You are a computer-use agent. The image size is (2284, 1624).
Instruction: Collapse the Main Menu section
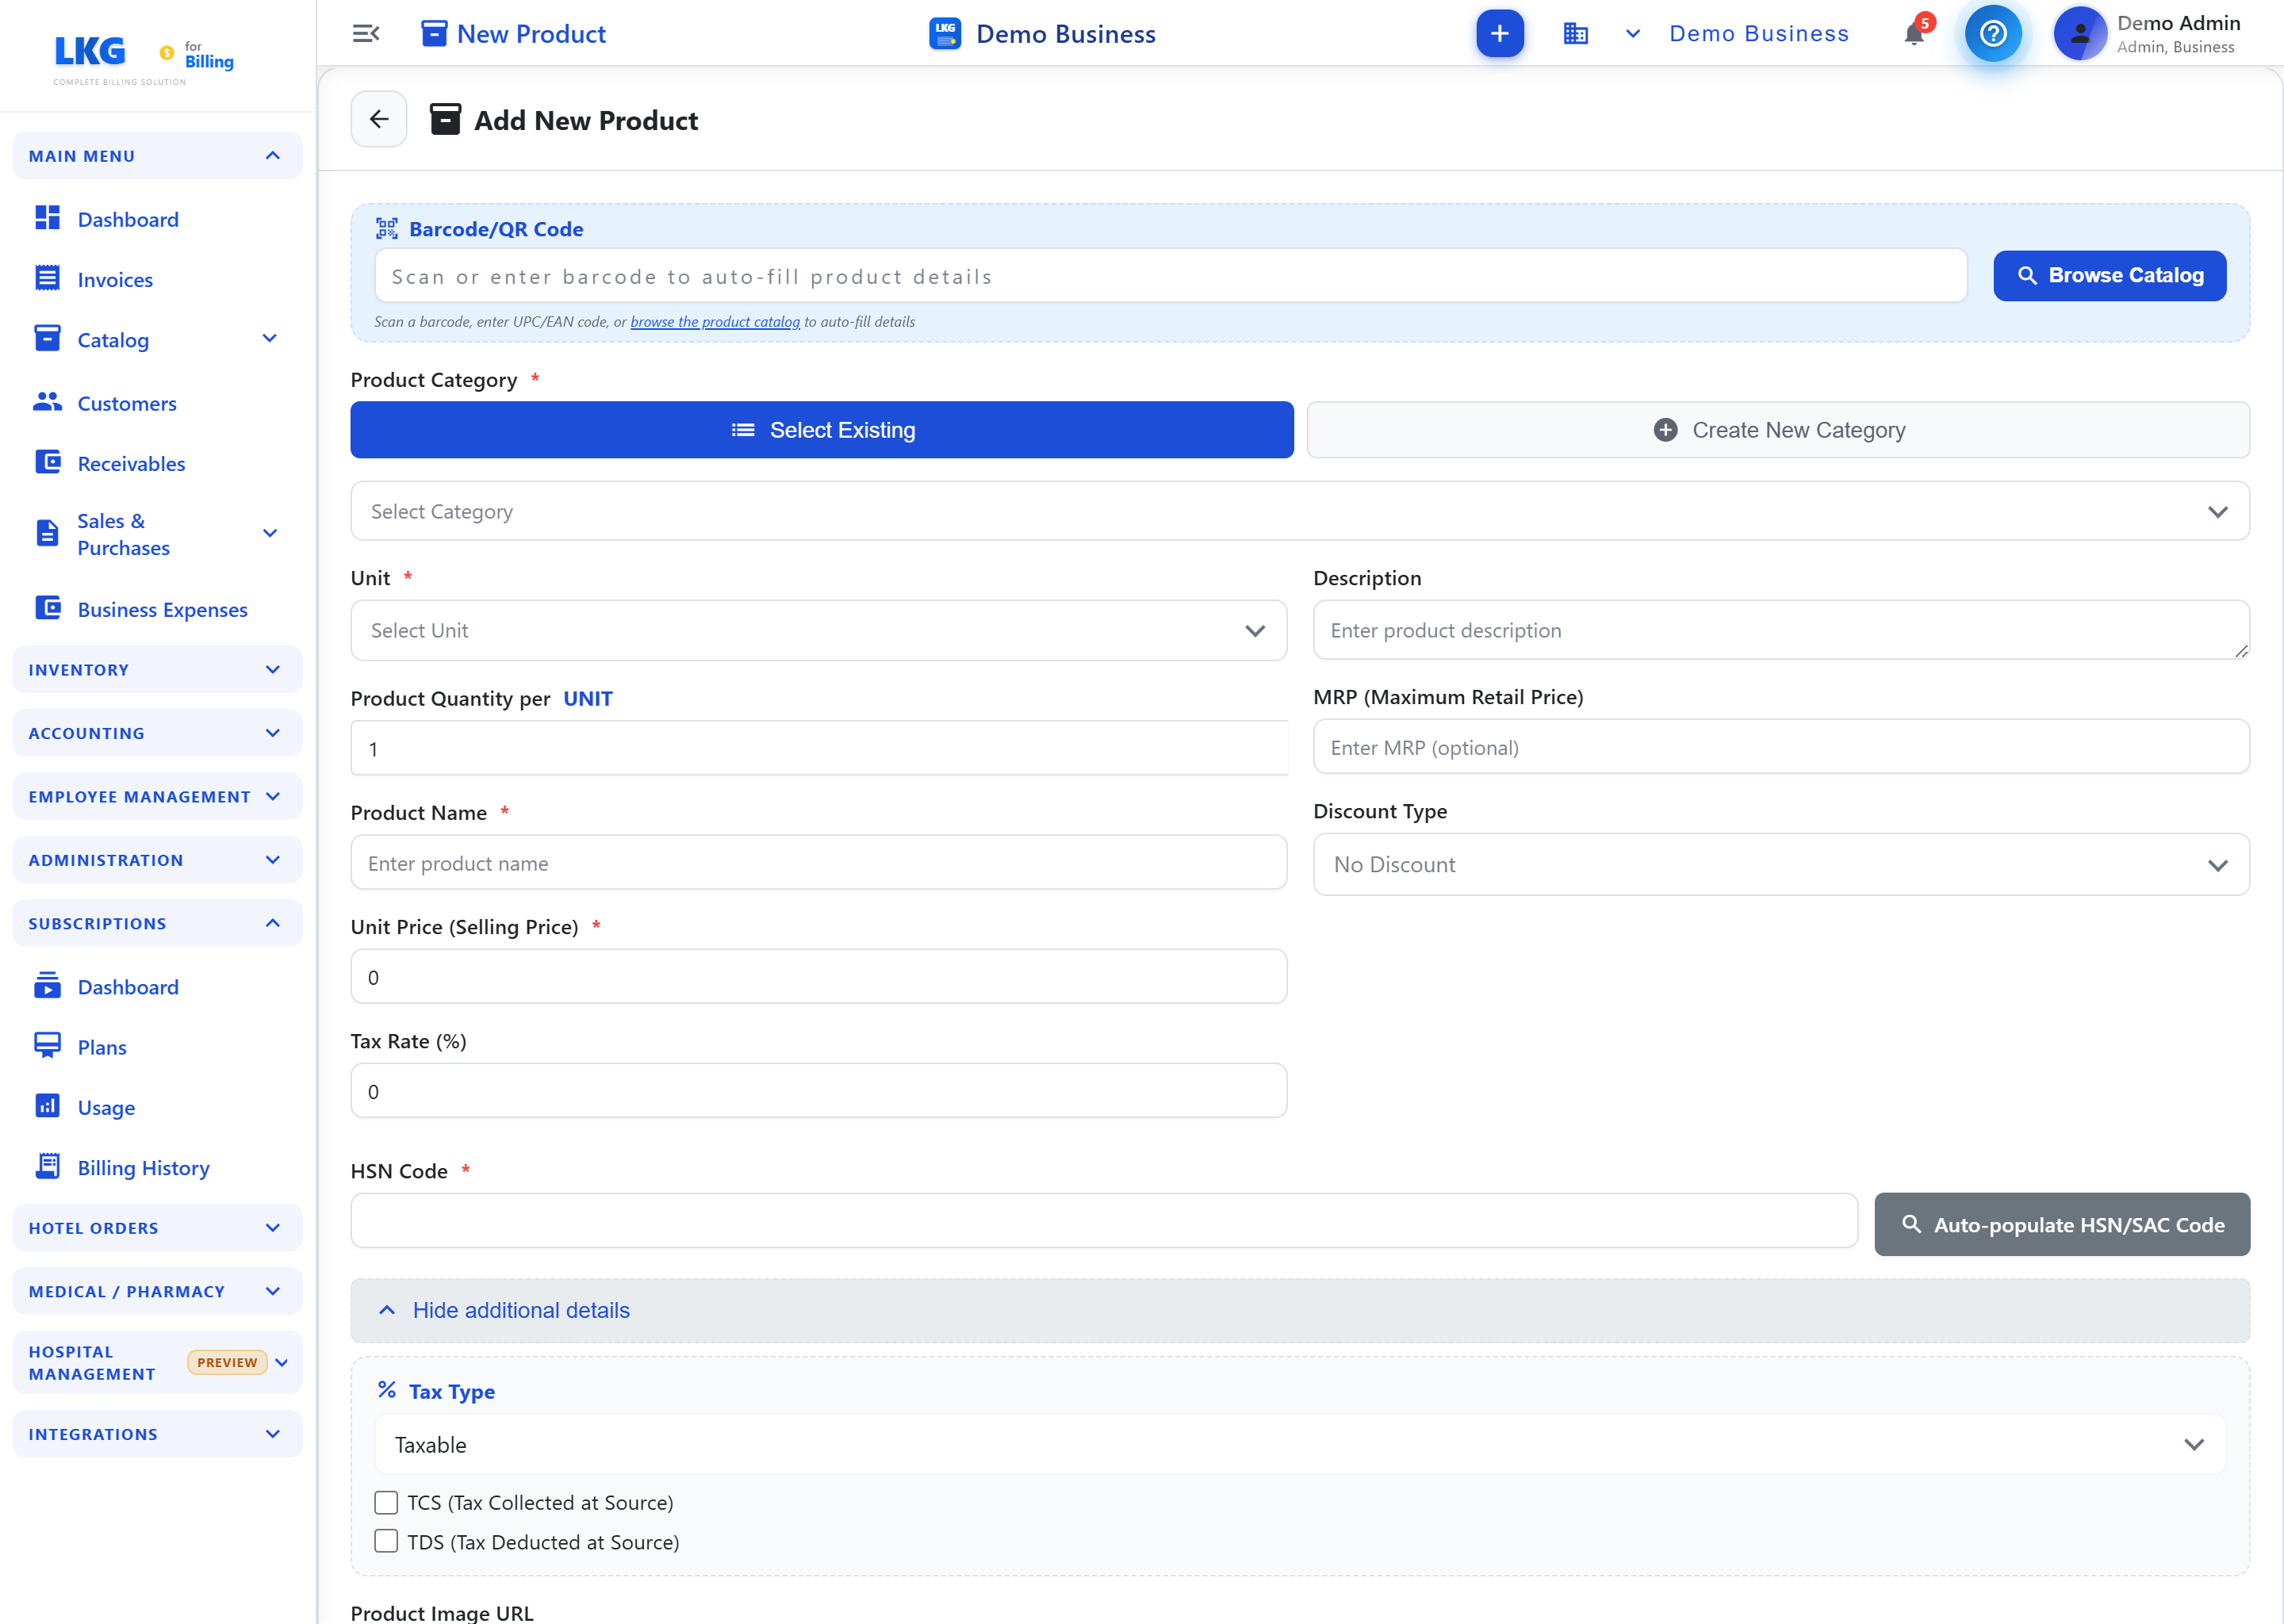tap(157, 156)
